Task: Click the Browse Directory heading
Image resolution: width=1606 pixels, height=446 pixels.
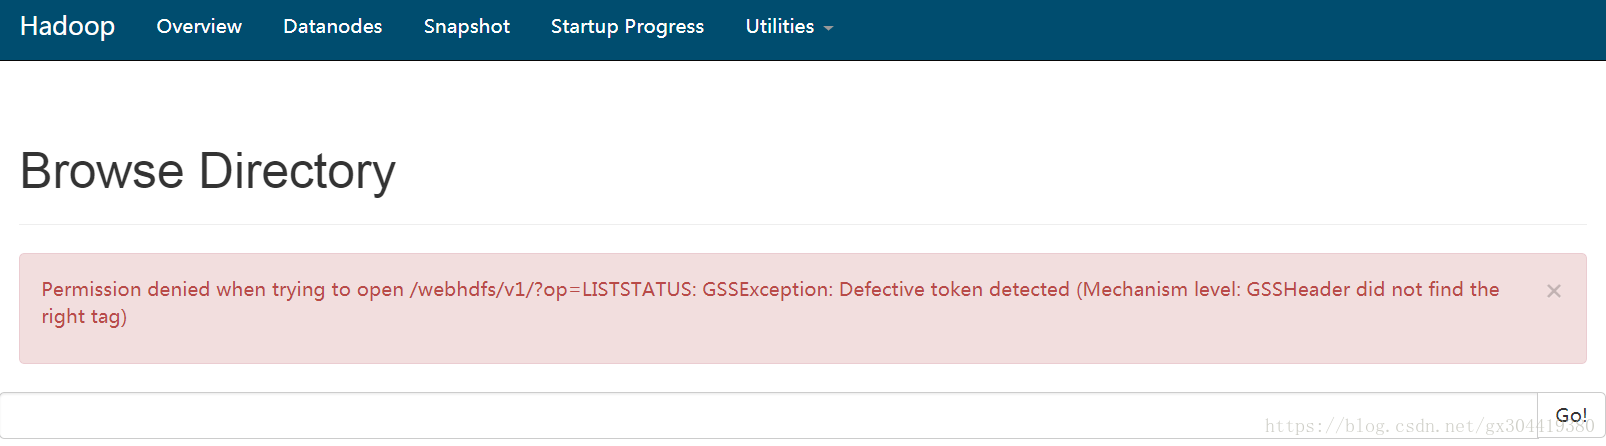Action: pyautogui.click(x=207, y=171)
